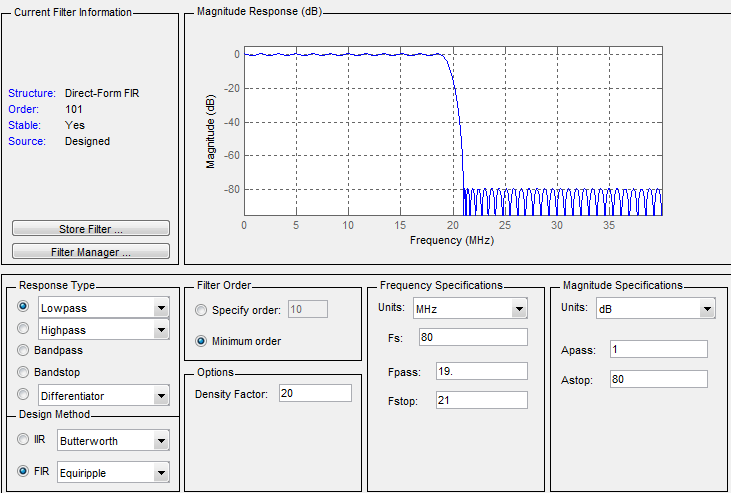Click the 'Direct-Form FIR' structure text
Image resolution: width=731 pixels, height=493 pixels.
click(x=102, y=93)
